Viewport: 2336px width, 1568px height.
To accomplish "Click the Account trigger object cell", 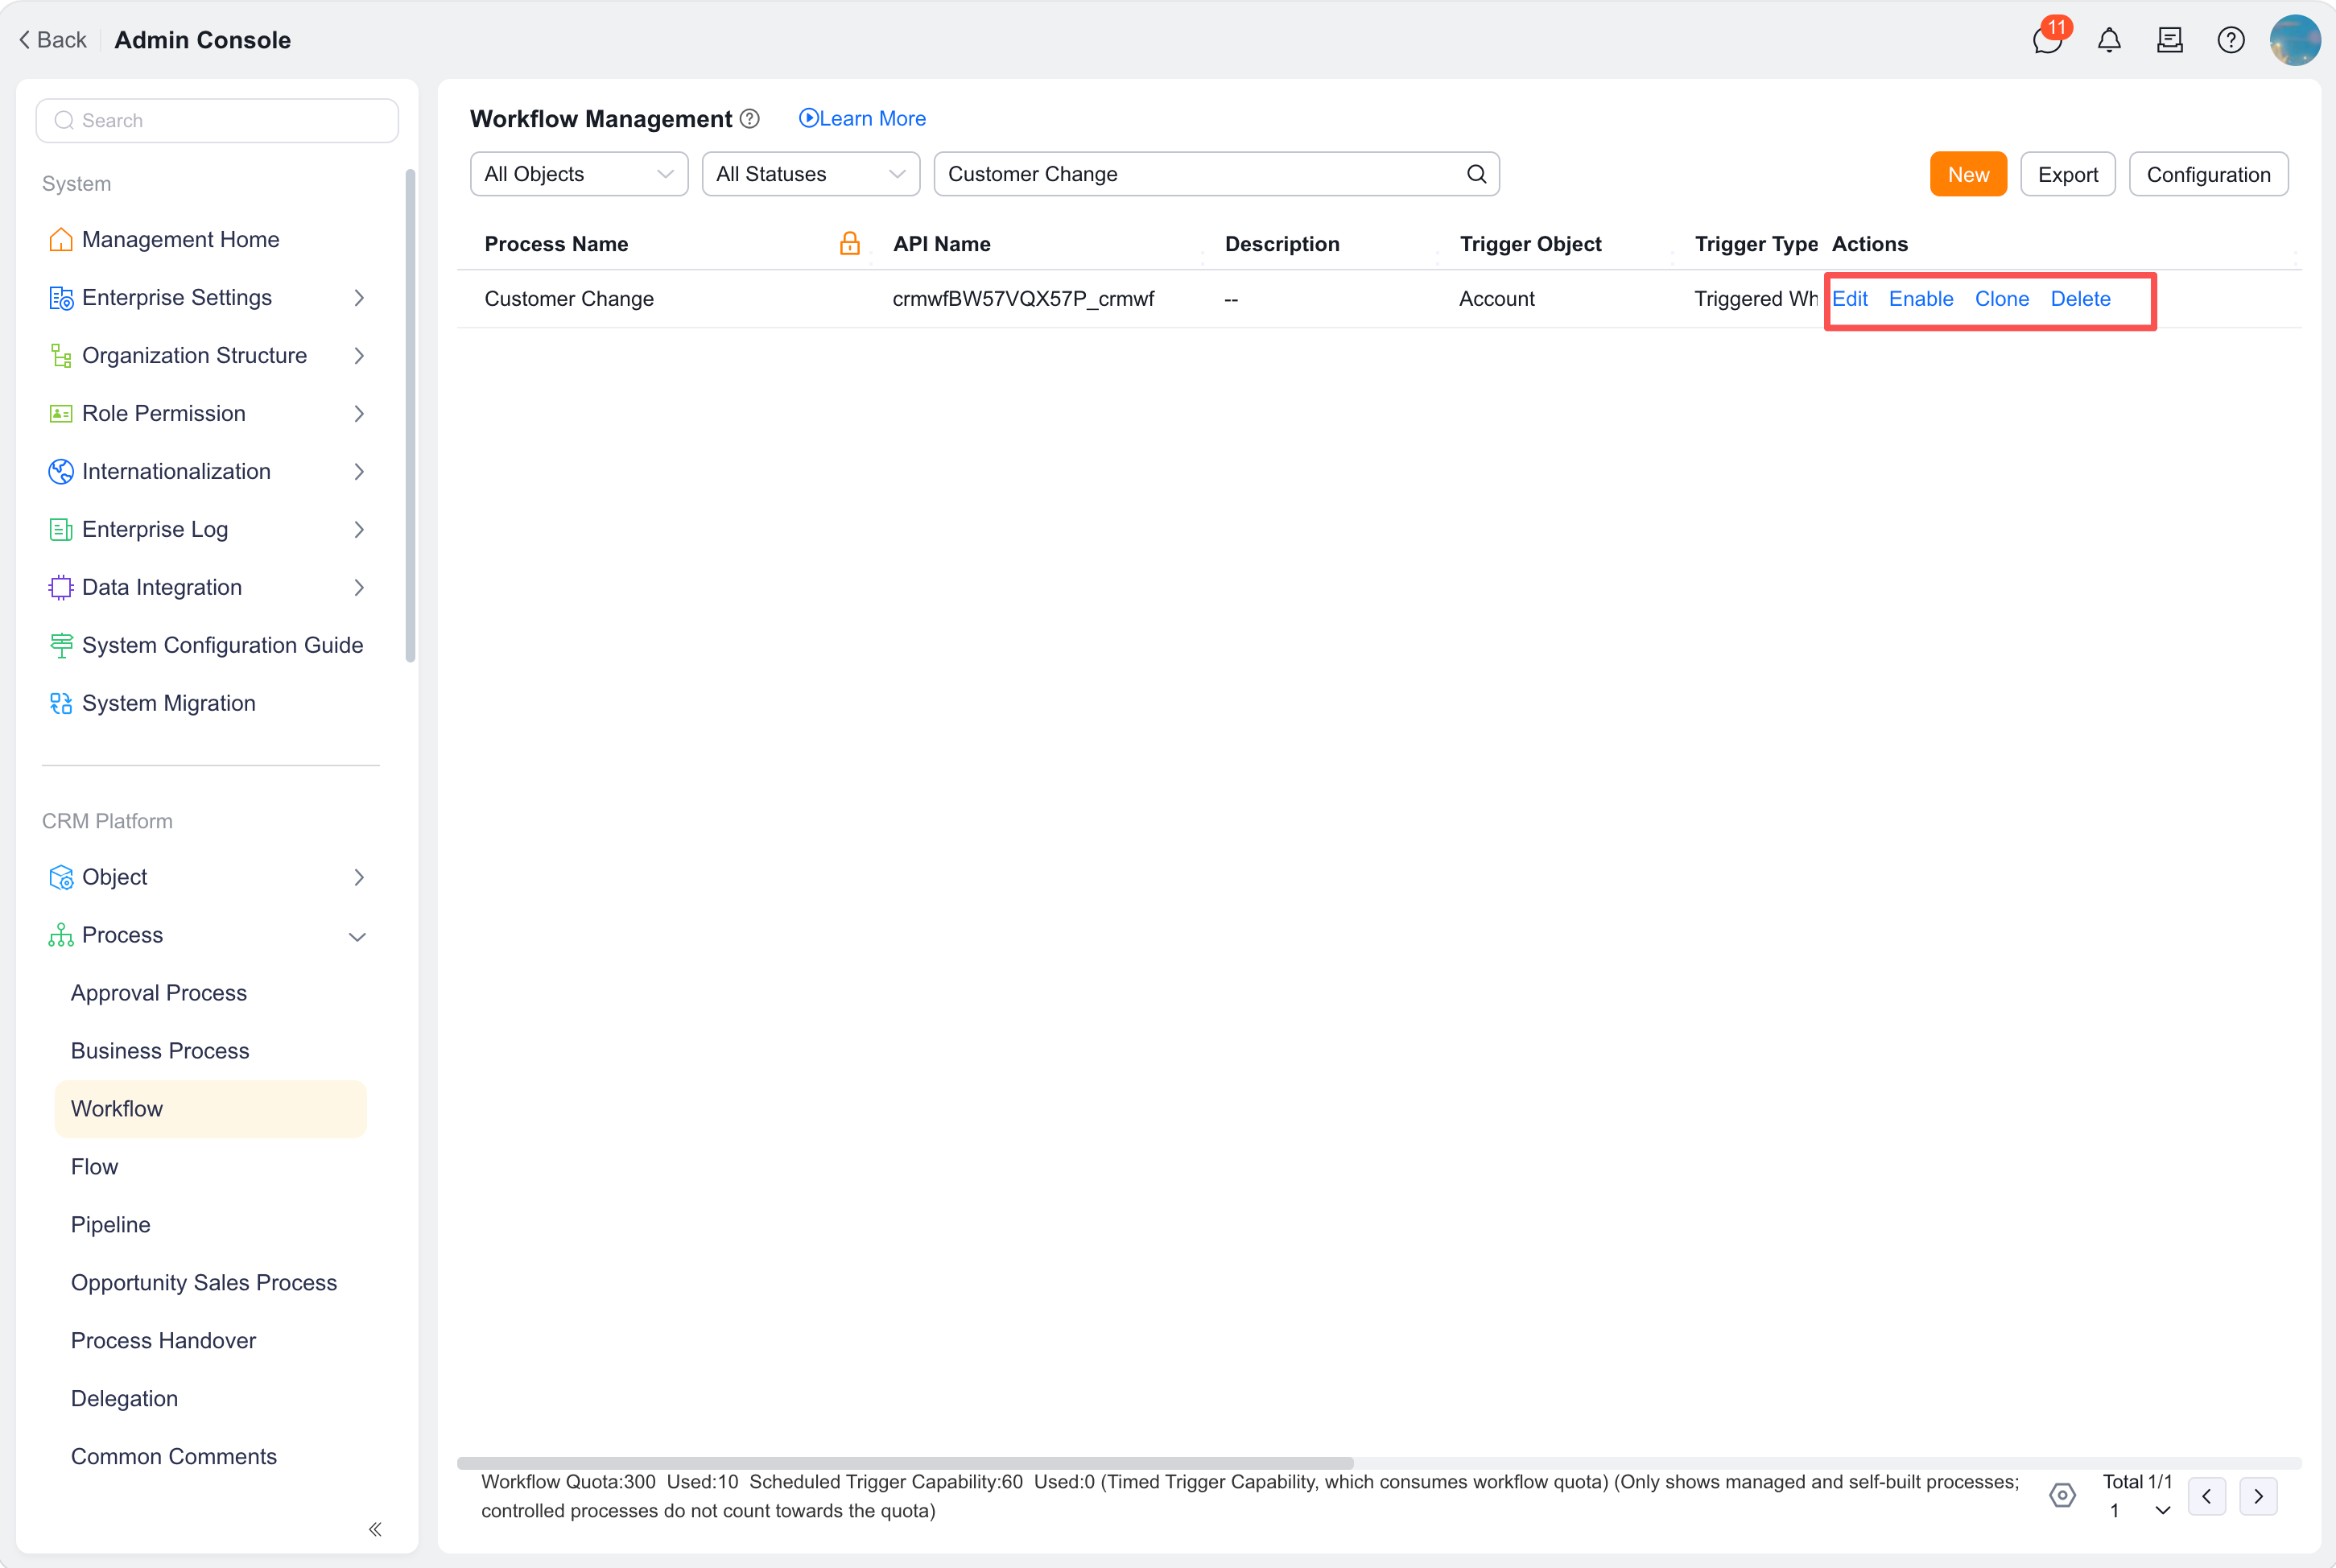I will coord(1496,299).
